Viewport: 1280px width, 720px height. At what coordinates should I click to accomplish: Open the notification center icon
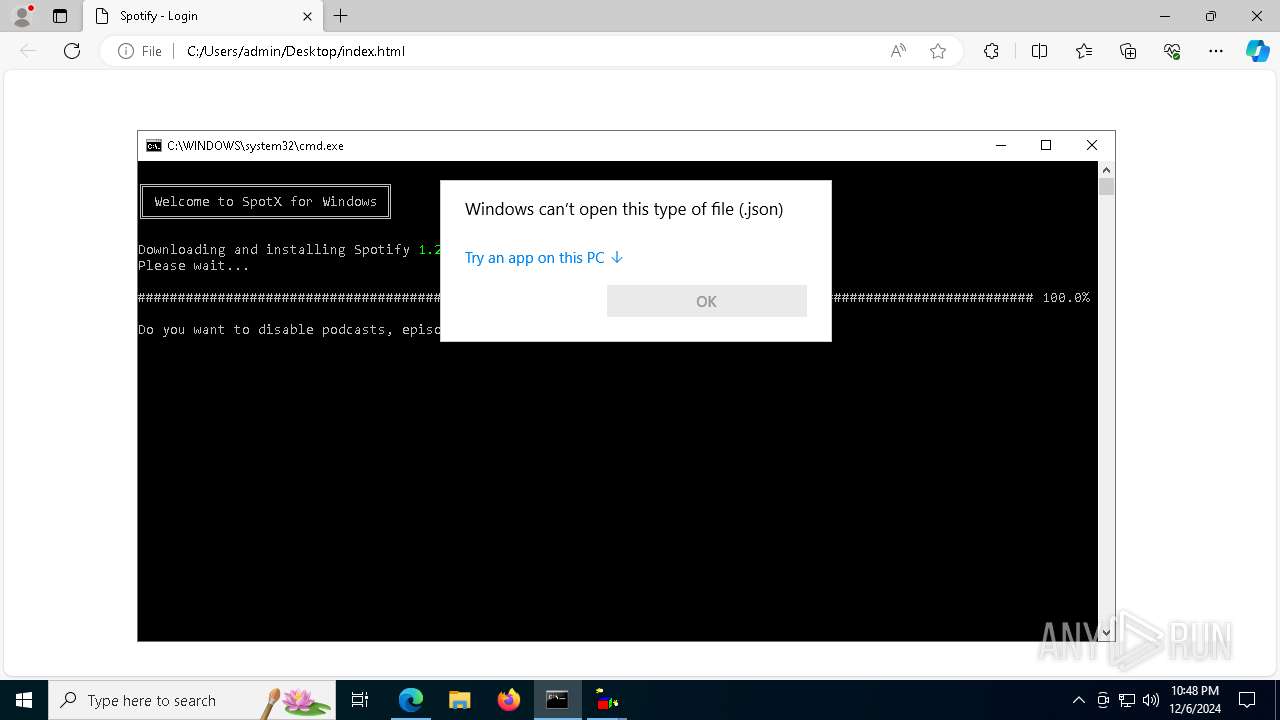coord(1247,700)
